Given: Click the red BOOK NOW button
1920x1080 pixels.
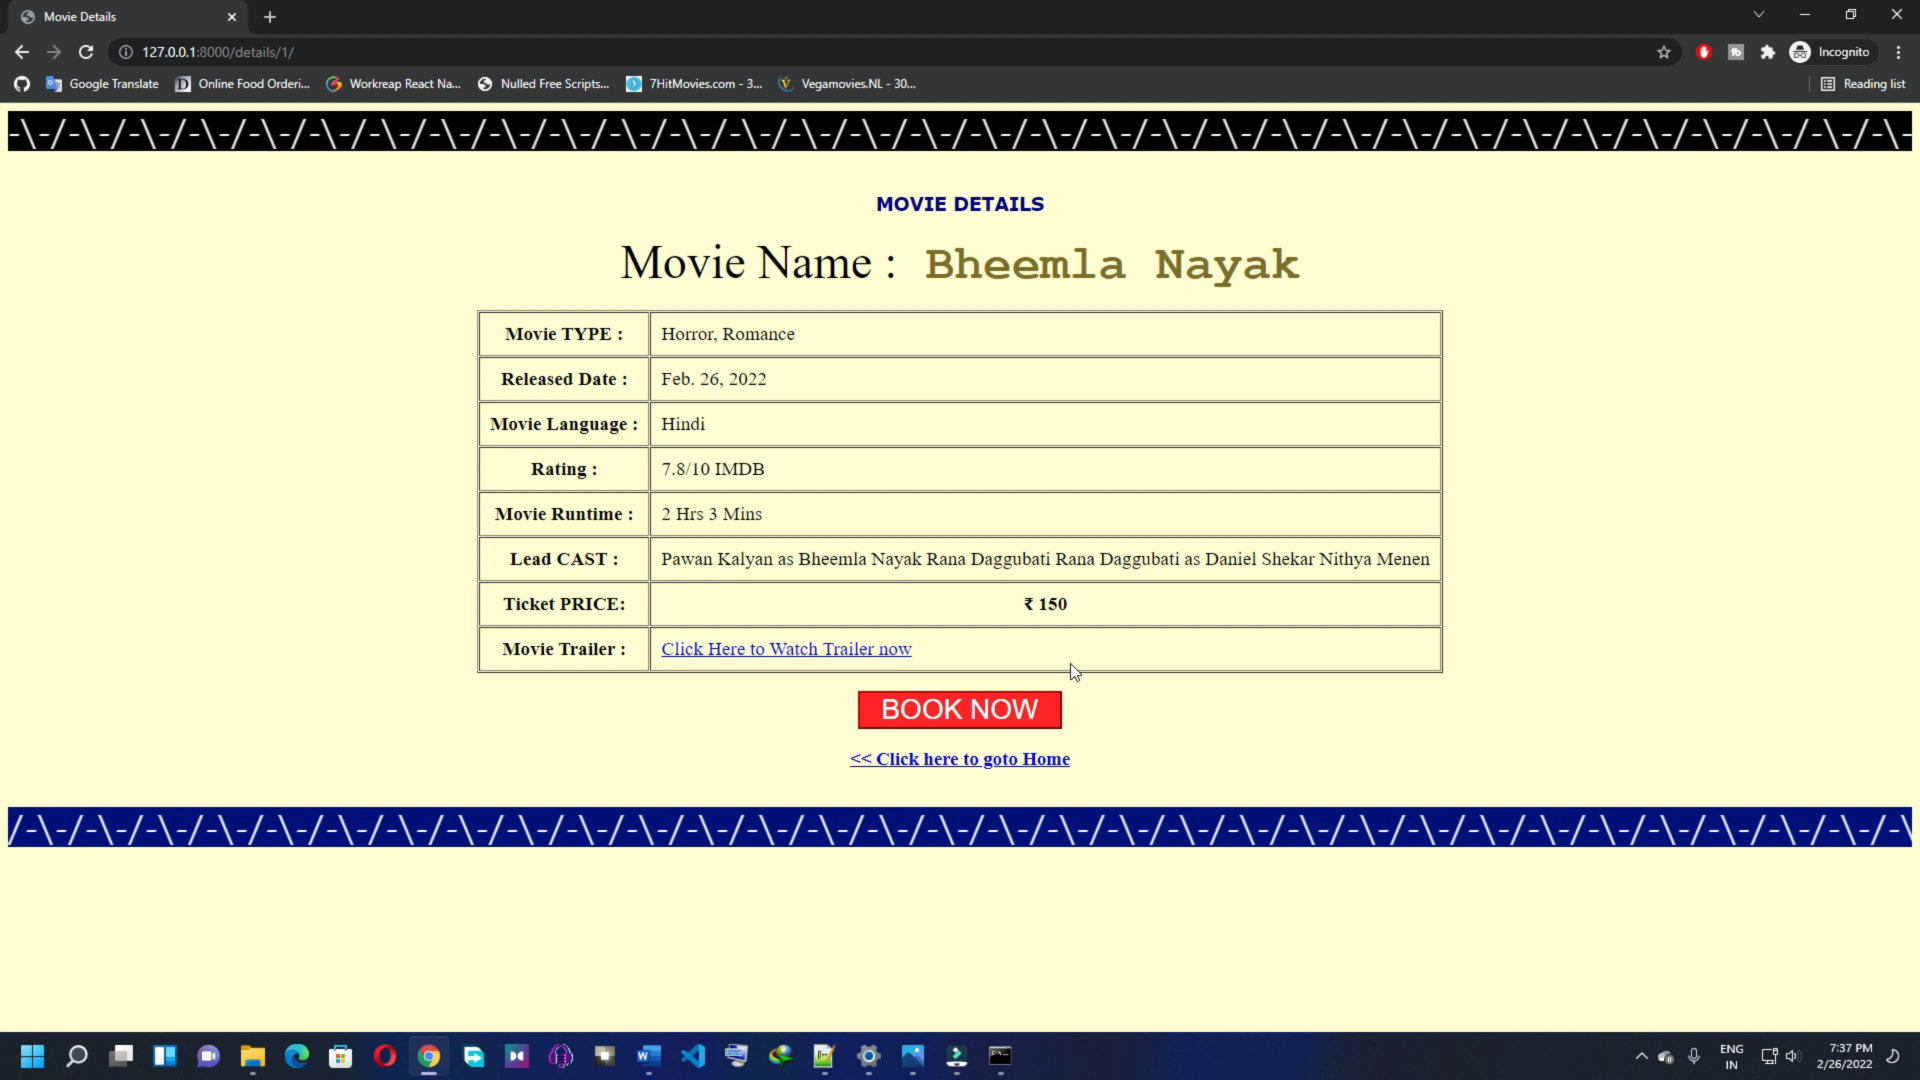Looking at the screenshot, I should [x=960, y=709].
